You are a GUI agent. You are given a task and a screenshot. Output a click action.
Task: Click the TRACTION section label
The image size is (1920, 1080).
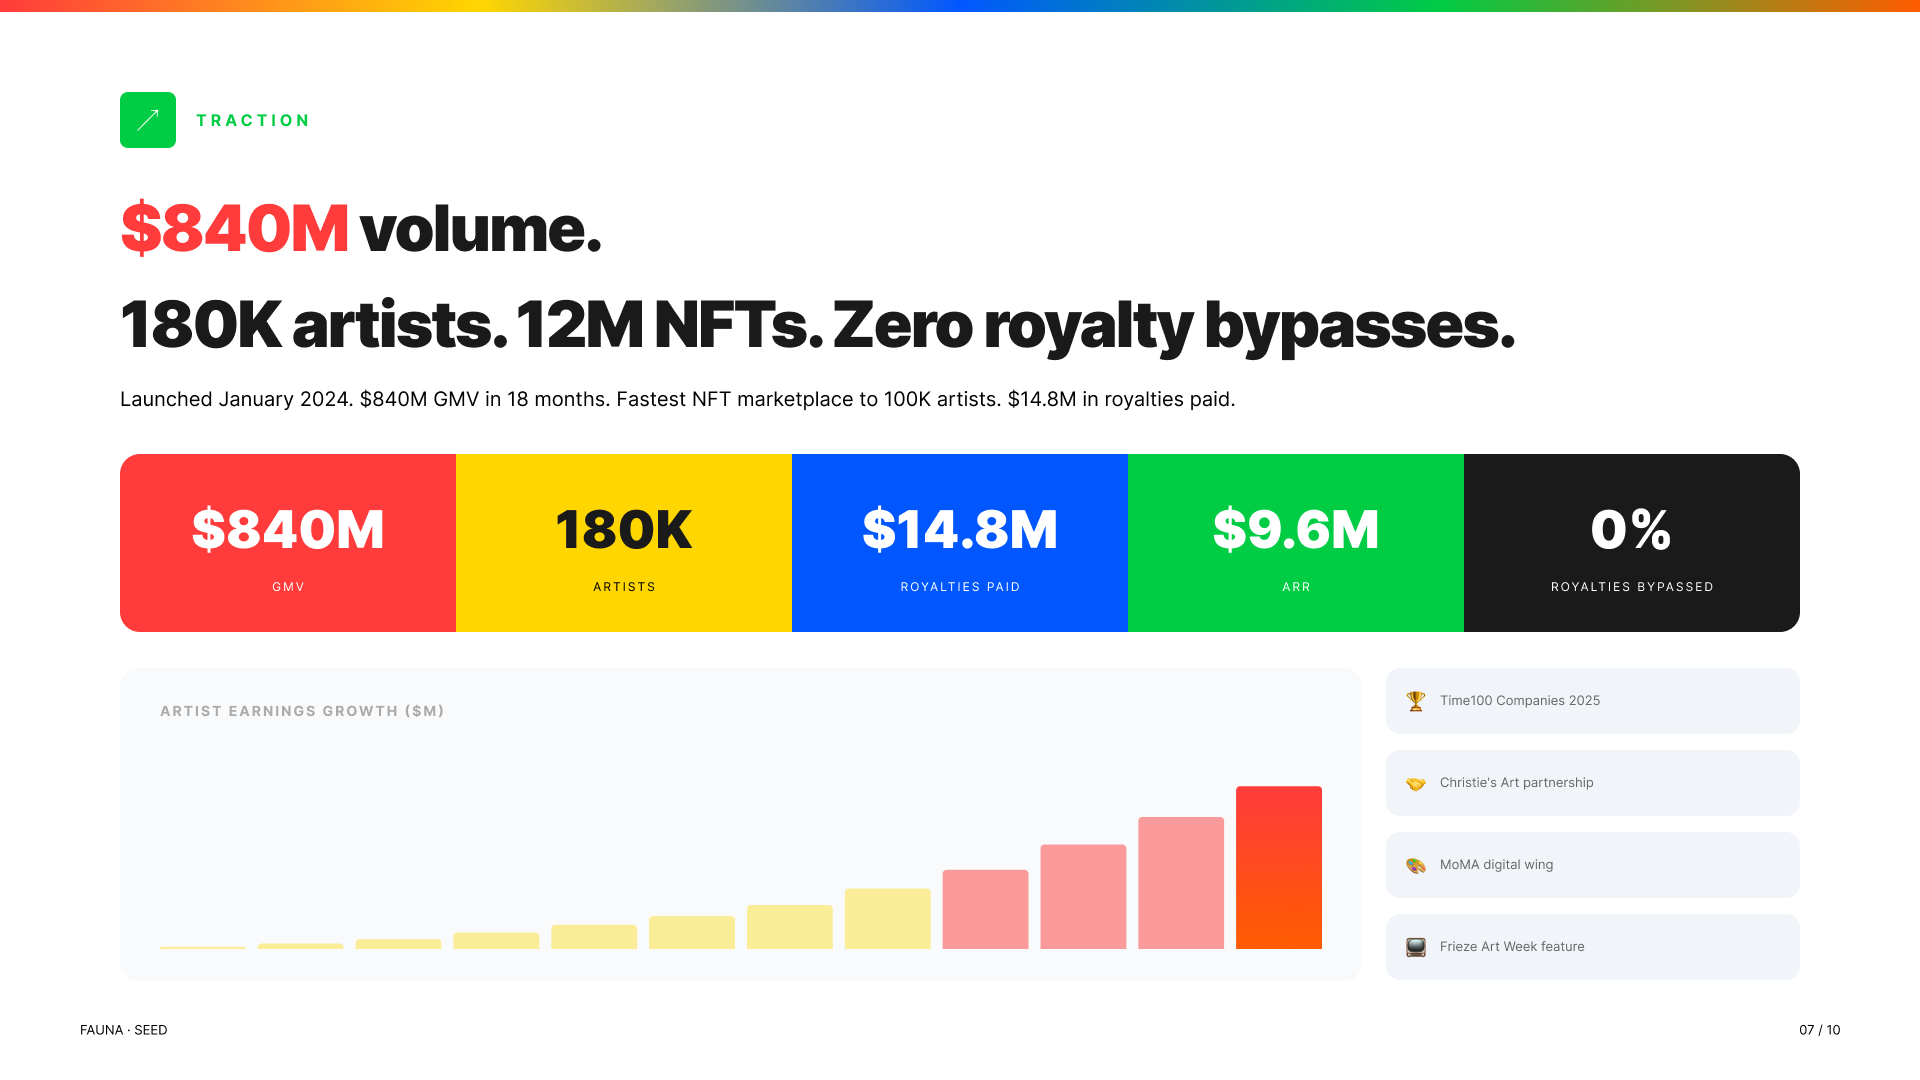253,120
